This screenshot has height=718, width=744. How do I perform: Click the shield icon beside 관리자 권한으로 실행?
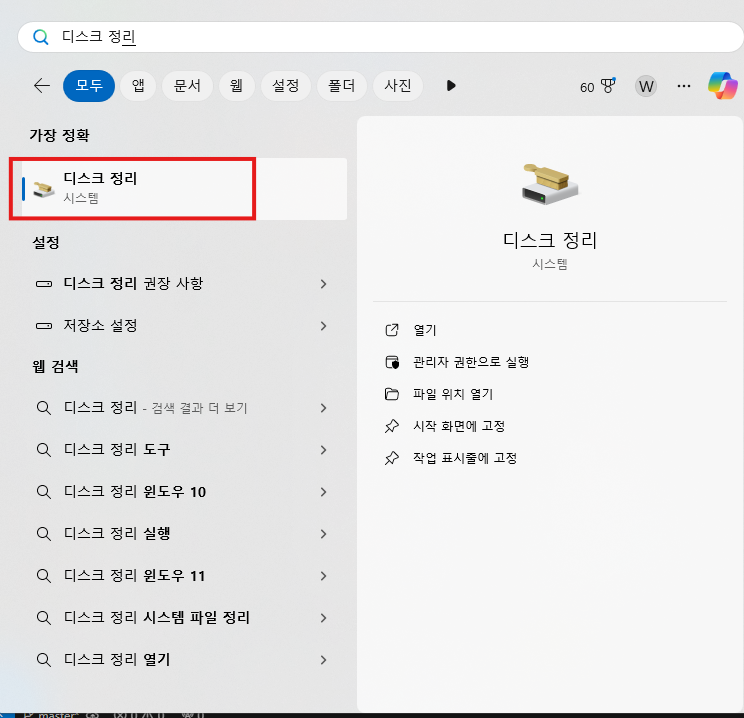[392, 363]
